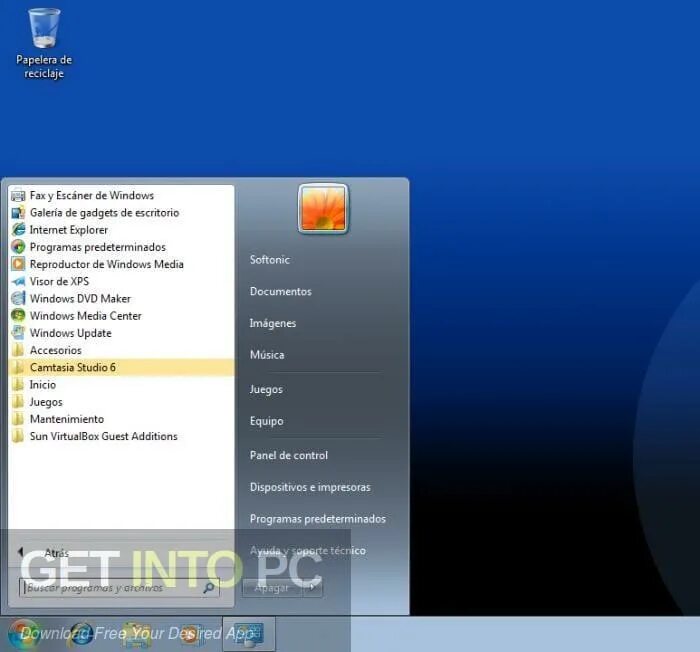This screenshot has width=700, height=652.
Task: Open Programas predeterminados in the right pane
Action: click(x=317, y=519)
